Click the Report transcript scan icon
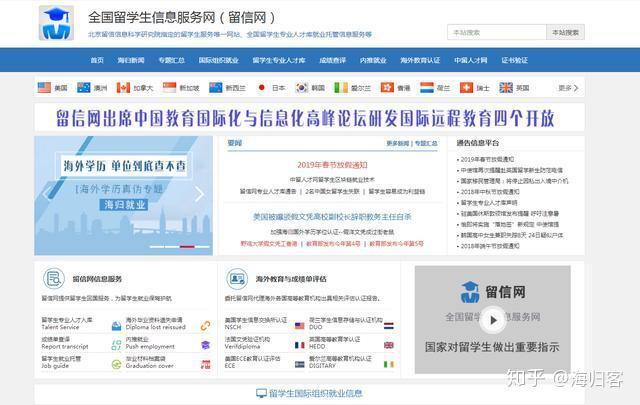This screenshot has width=640, height=405. point(116,345)
